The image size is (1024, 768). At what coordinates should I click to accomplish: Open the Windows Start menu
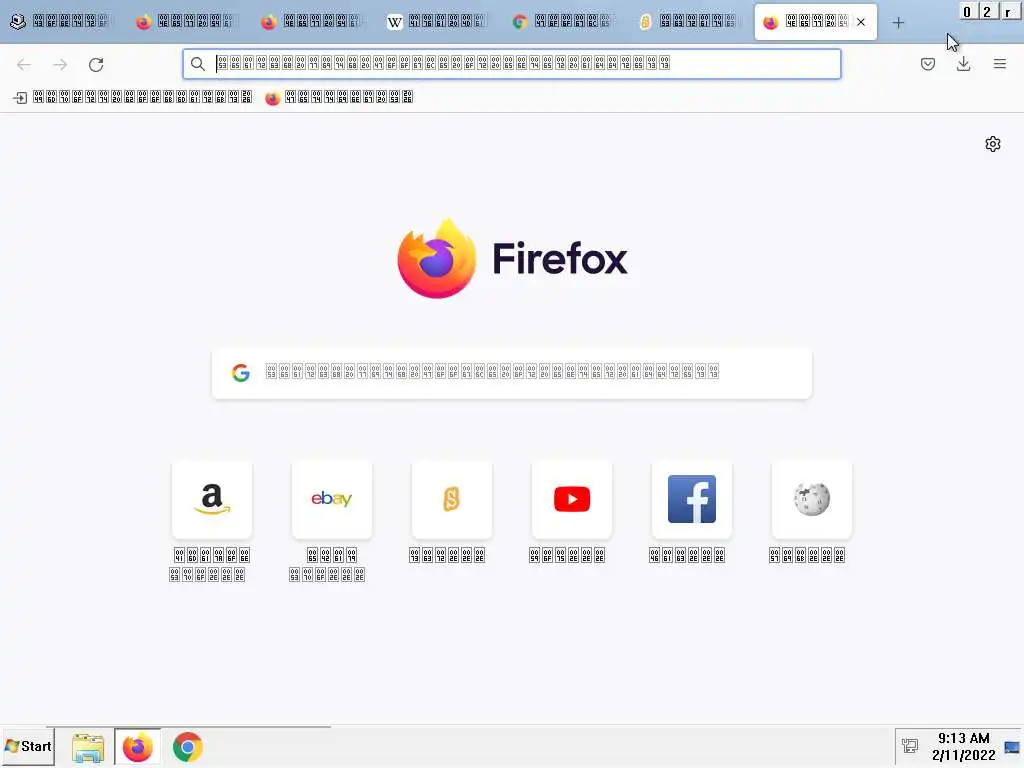pos(27,746)
